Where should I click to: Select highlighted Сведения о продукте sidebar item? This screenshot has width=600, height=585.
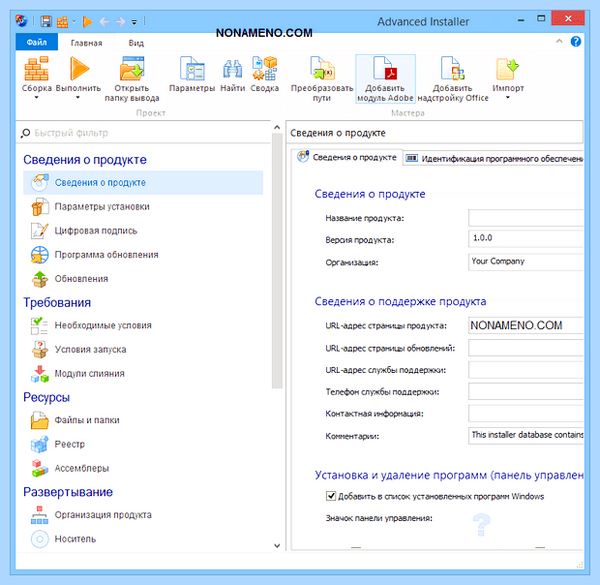tap(143, 183)
